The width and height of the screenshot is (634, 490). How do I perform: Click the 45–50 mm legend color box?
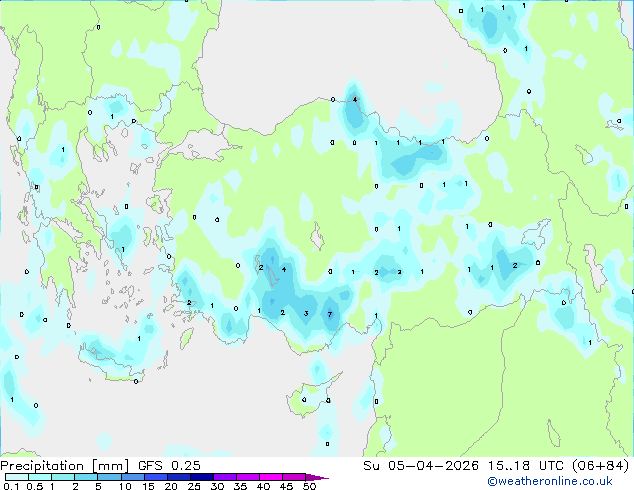[x=294, y=477]
